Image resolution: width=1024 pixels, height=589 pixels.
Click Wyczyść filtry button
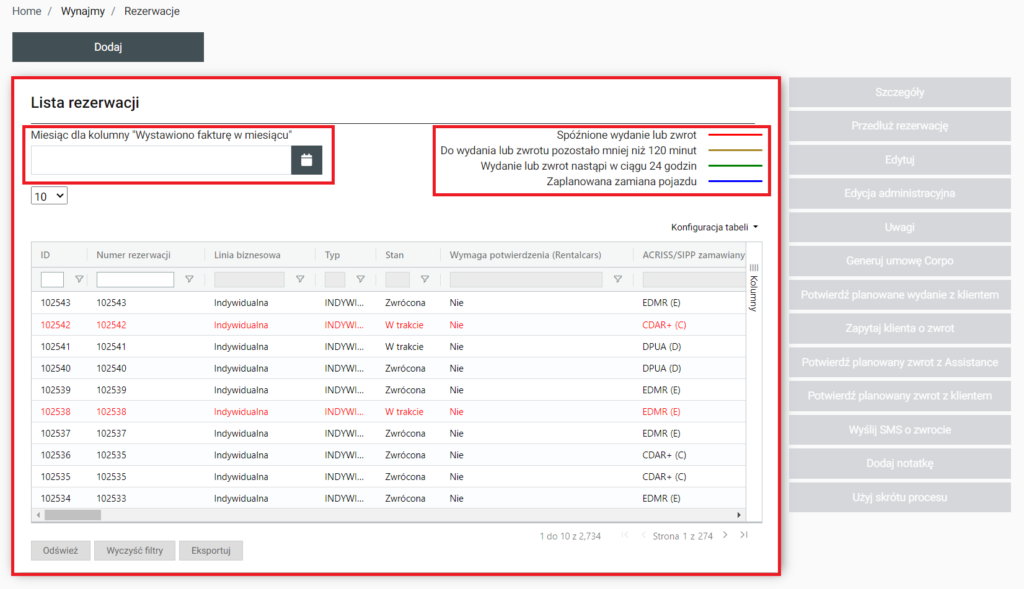pyautogui.click(x=134, y=550)
